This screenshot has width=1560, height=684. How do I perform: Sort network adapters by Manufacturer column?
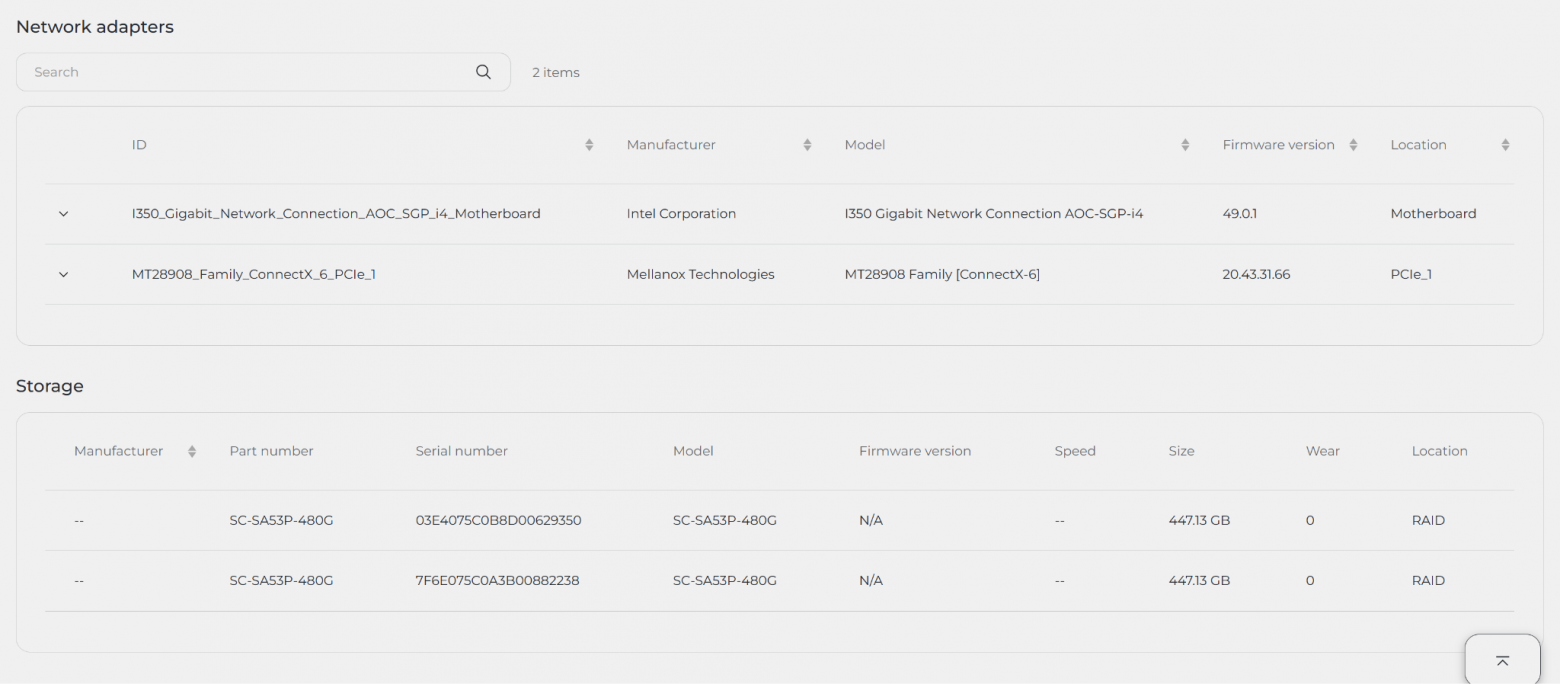click(807, 145)
